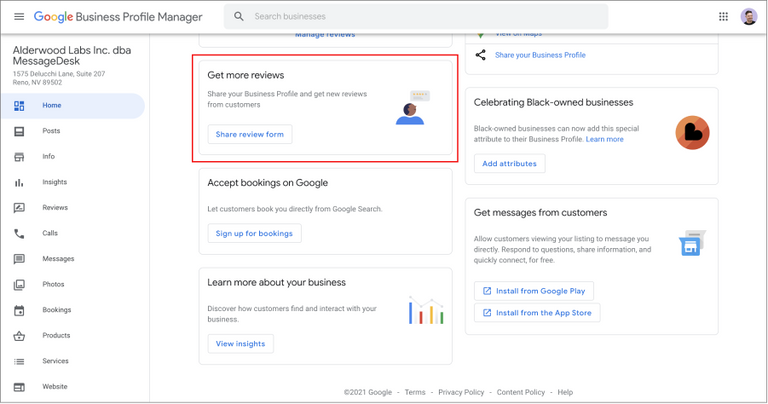The image size is (768, 404).
Task: Click the Reviews icon in sidebar
Action: pos(19,208)
